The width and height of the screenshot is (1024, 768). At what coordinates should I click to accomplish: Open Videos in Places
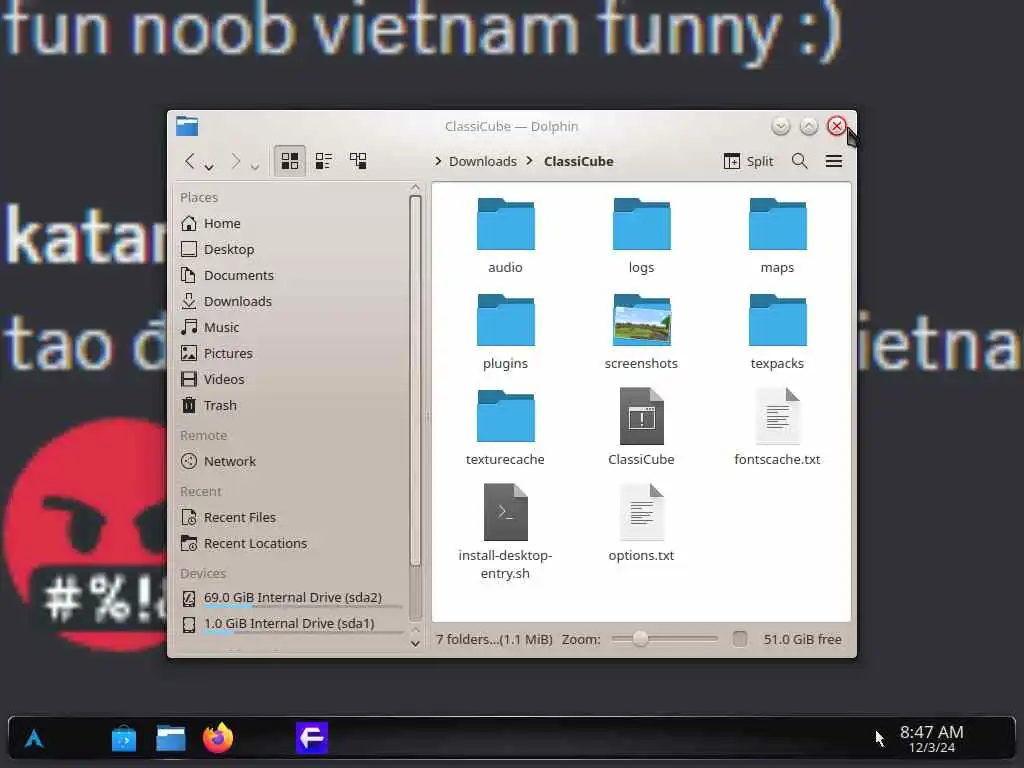pyautogui.click(x=293, y=379)
